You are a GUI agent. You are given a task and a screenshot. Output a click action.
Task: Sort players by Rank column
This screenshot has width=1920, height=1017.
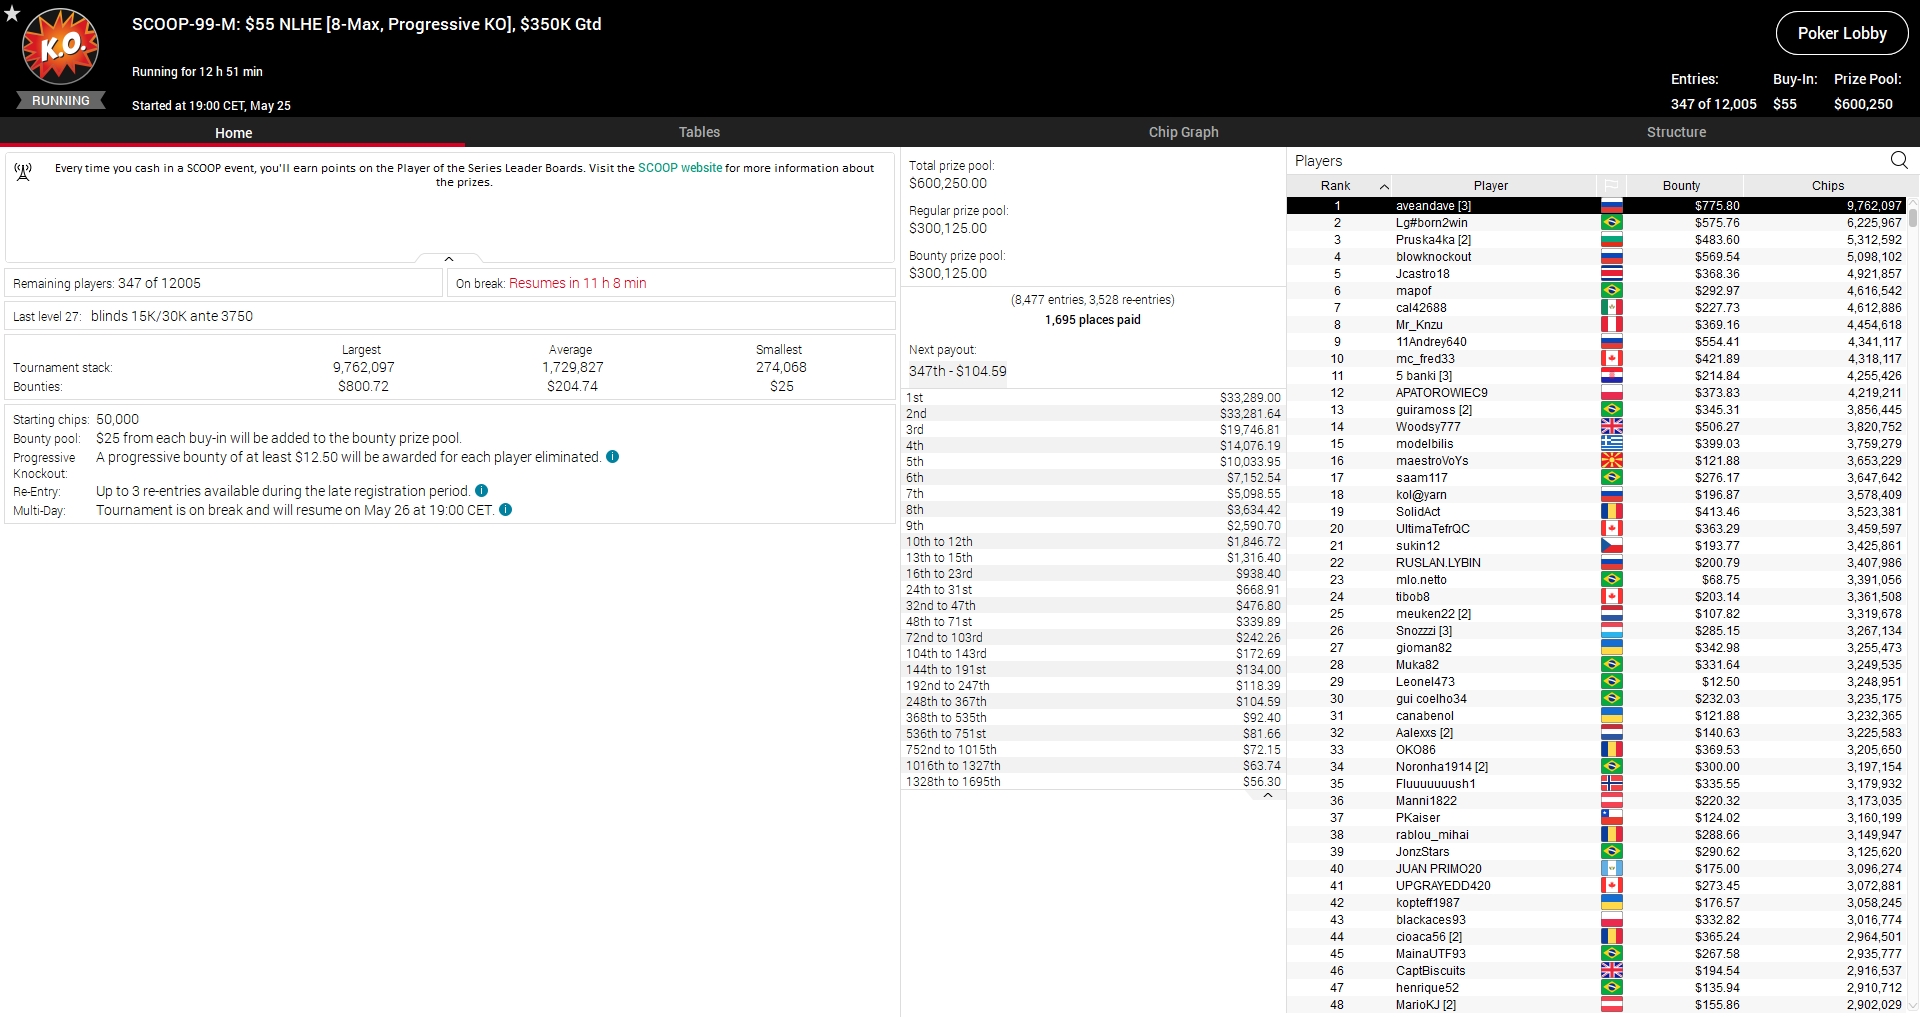pos(1339,186)
